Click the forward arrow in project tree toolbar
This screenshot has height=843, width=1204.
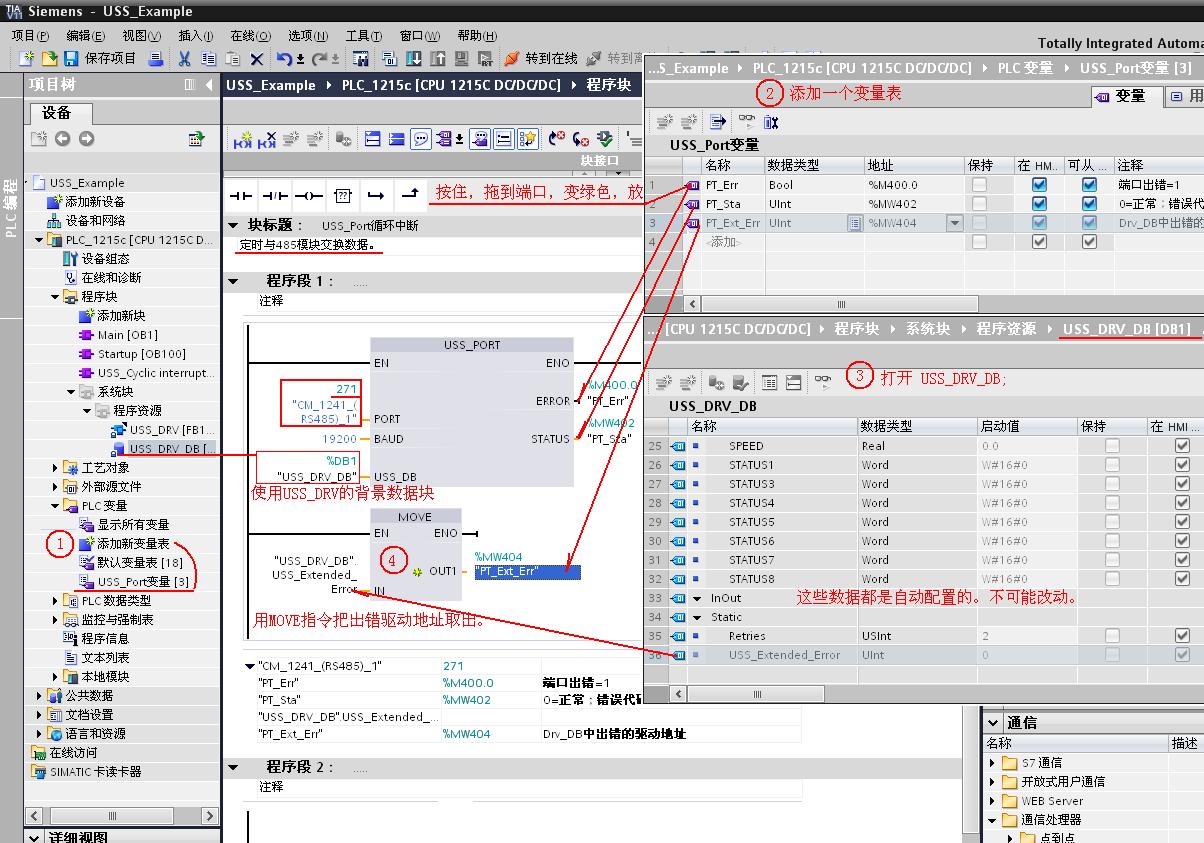[x=86, y=139]
